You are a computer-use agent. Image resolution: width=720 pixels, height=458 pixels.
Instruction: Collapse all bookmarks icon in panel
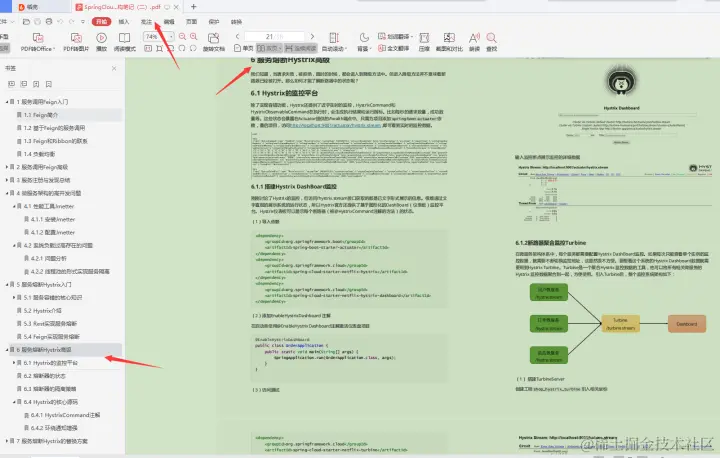tap(23, 84)
